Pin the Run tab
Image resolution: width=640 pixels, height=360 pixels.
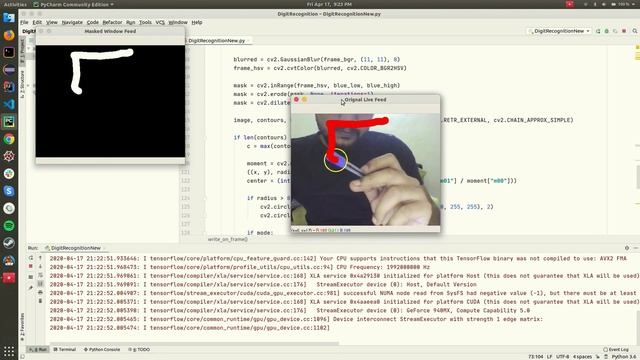(x=31, y=287)
